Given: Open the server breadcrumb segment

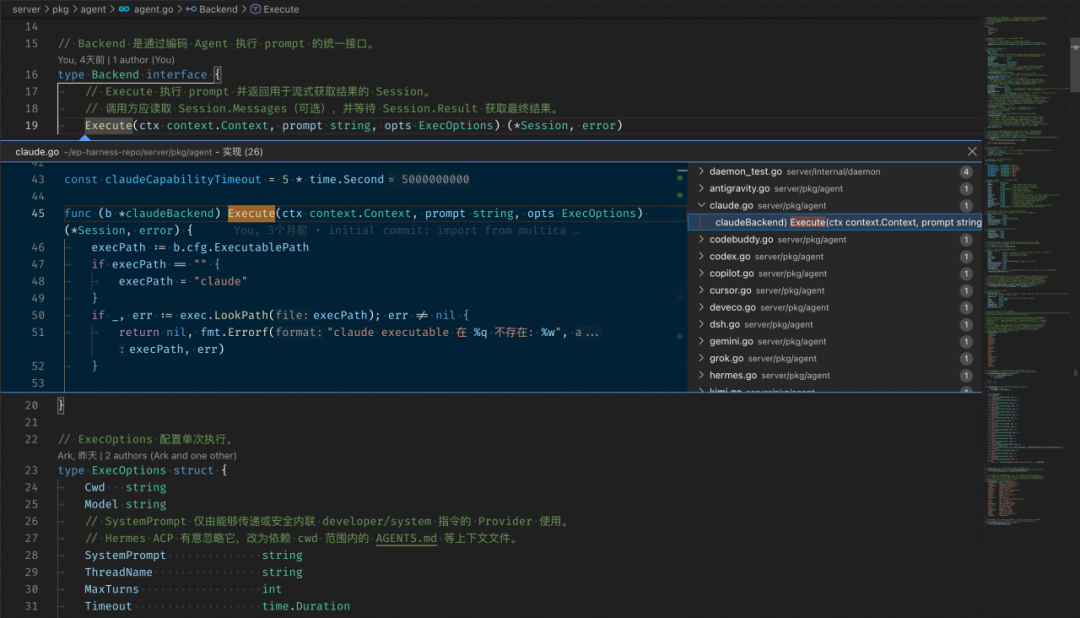Looking at the screenshot, I should (x=26, y=9).
